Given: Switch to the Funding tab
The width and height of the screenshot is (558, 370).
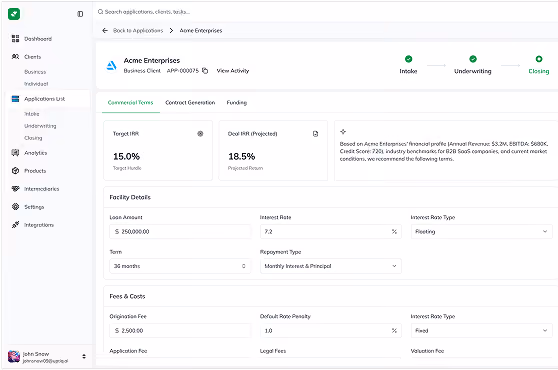Looking at the screenshot, I should pyautogui.click(x=237, y=102).
